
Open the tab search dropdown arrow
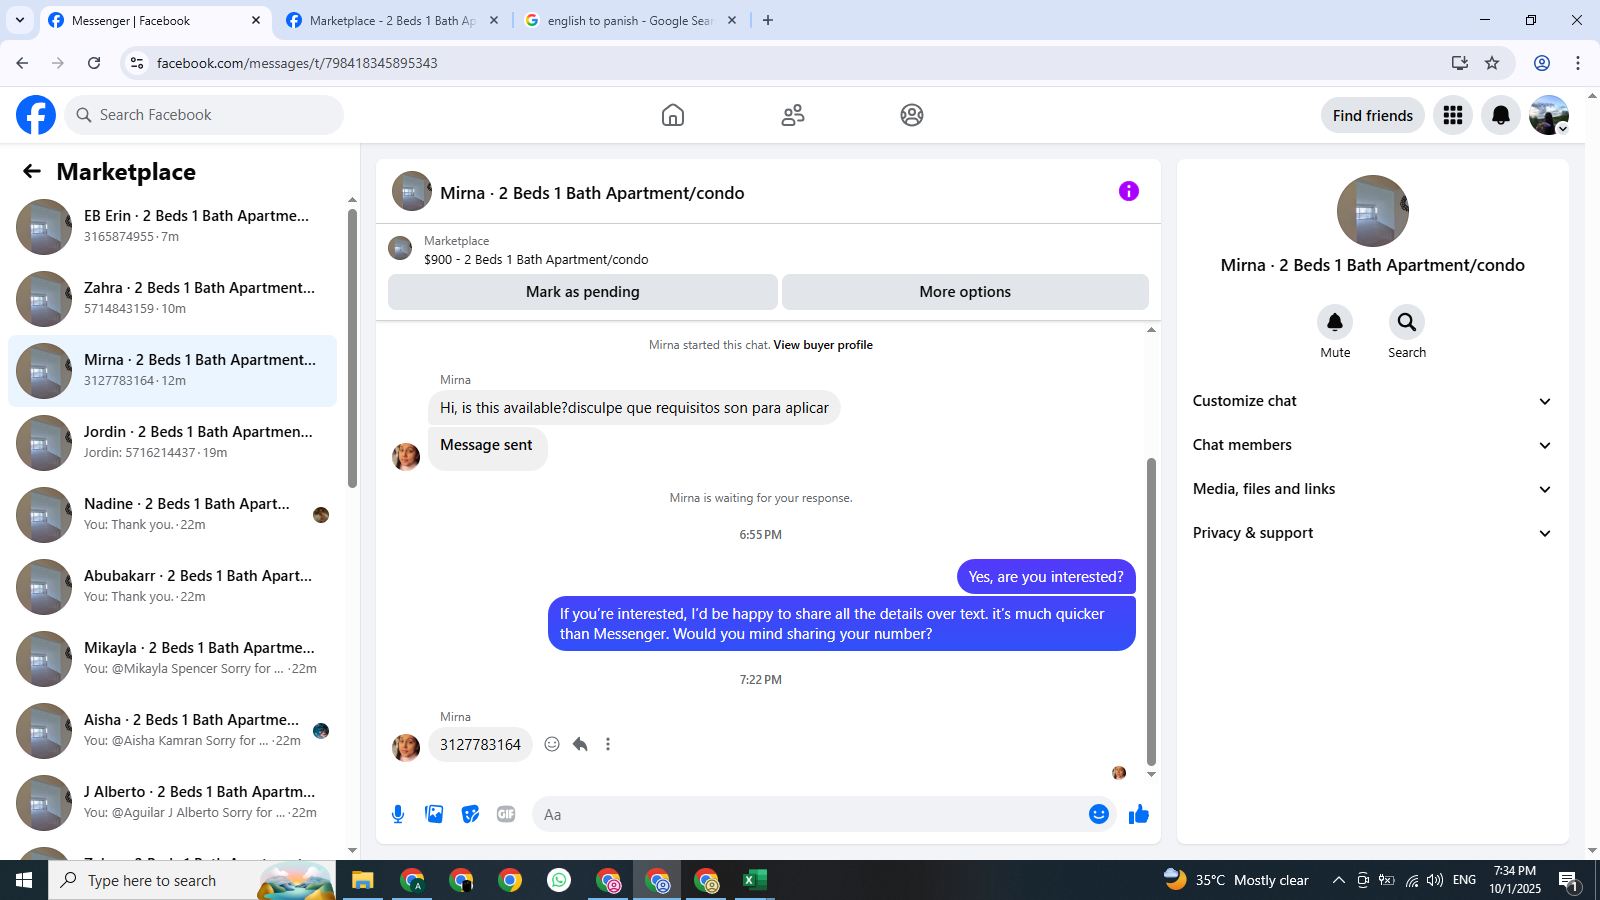pyautogui.click(x=20, y=20)
